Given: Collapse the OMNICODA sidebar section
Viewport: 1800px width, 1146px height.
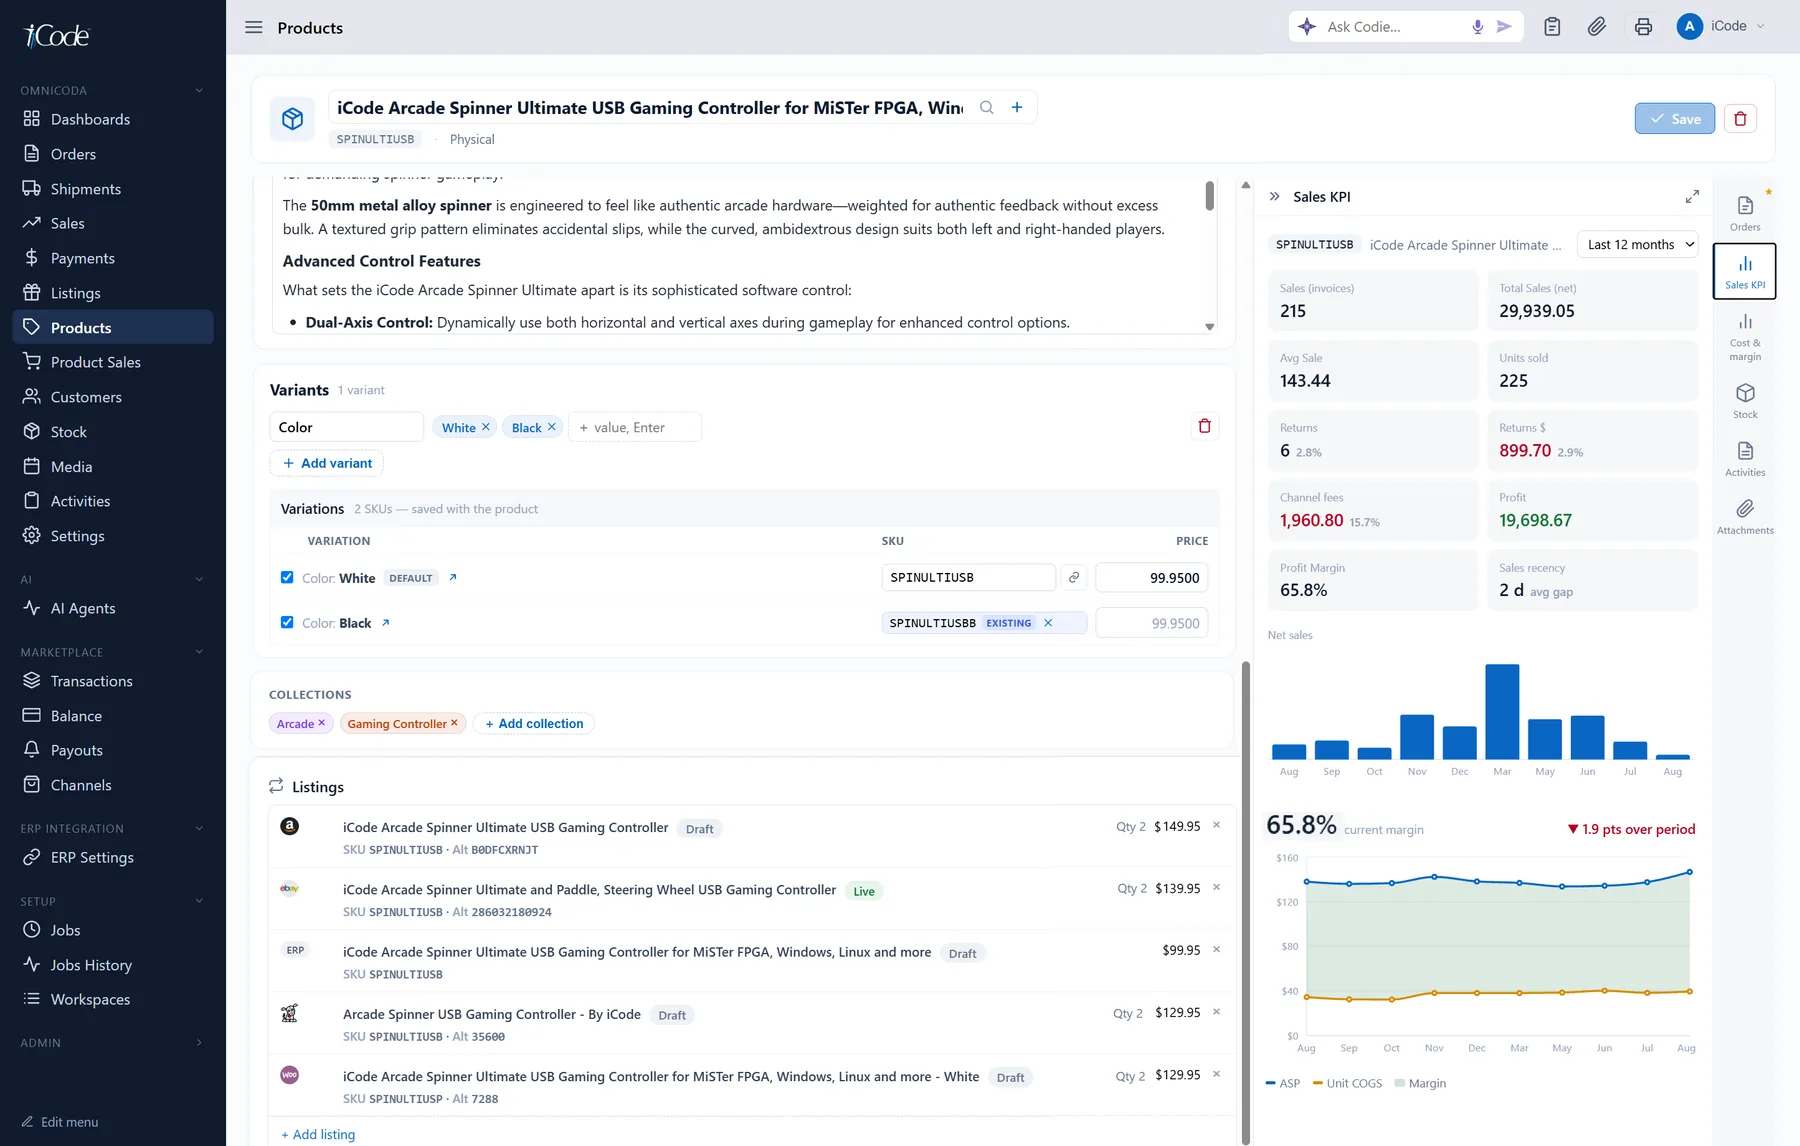Looking at the screenshot, I should coord(198,91).
